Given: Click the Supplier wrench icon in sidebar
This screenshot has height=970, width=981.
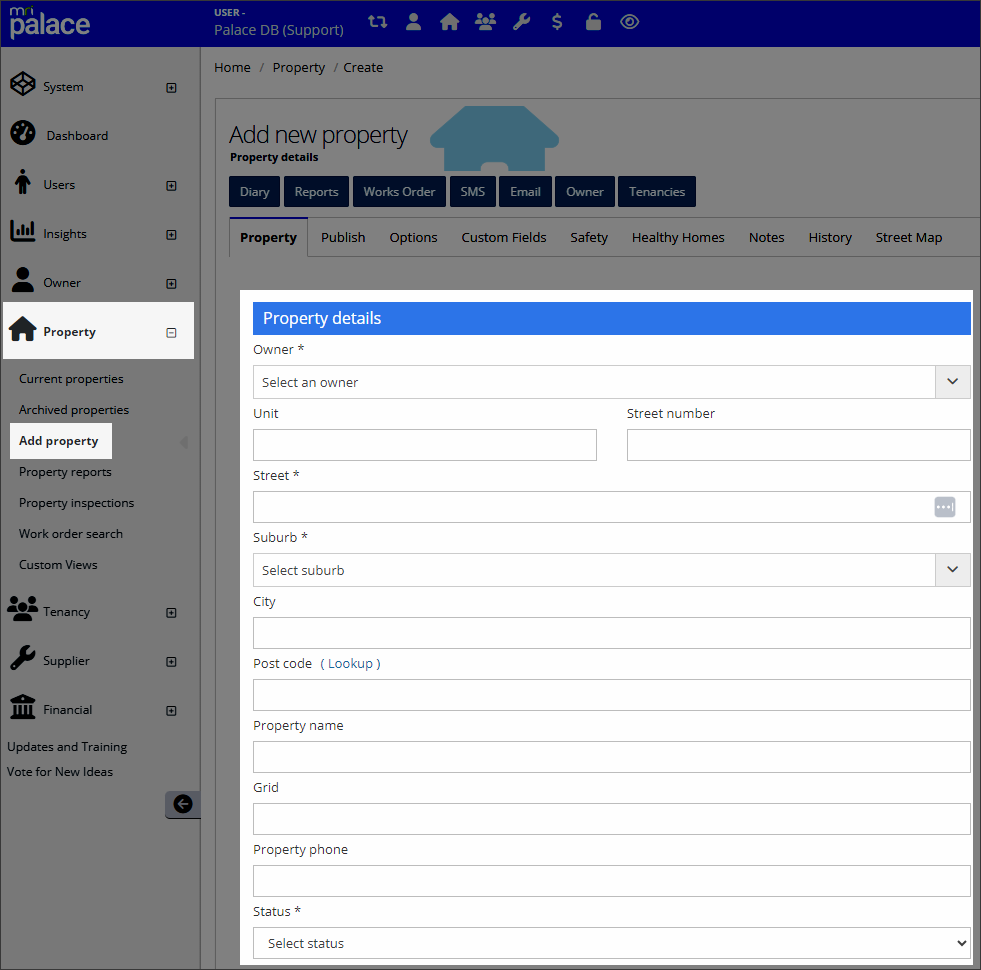Looking at the screenshot, I should point(23,658).
